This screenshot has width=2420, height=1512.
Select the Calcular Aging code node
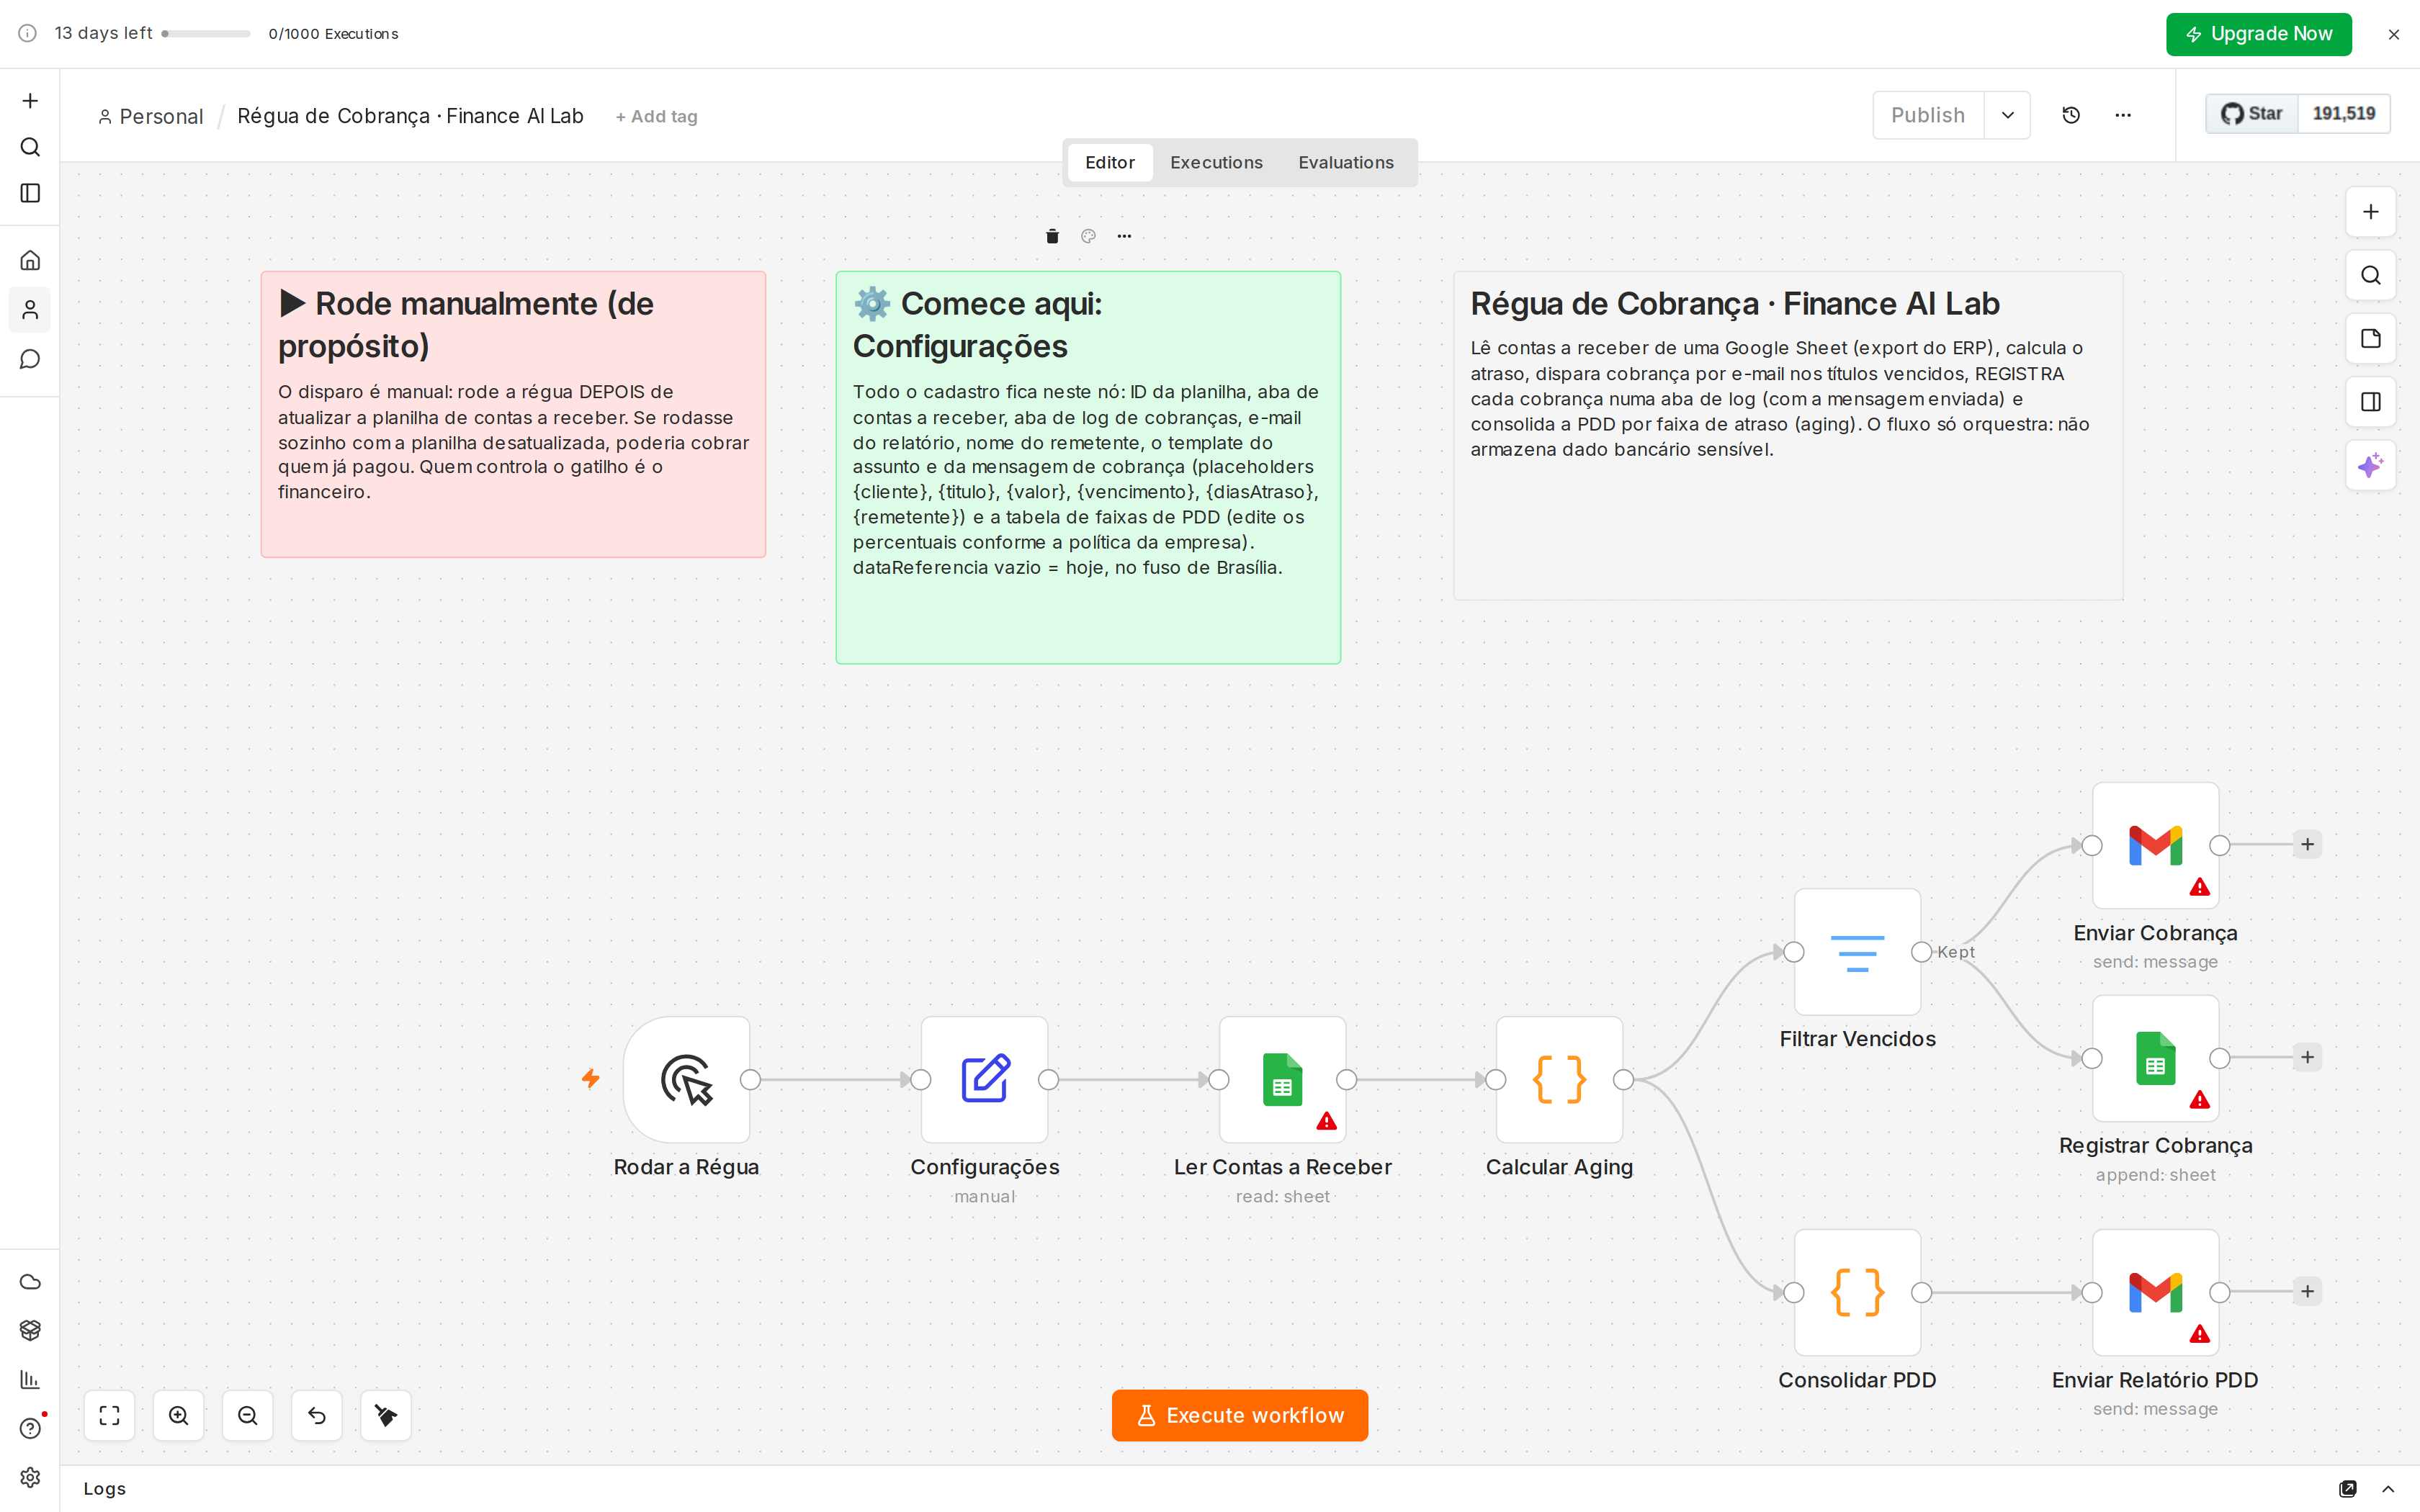point(1559,1080)
